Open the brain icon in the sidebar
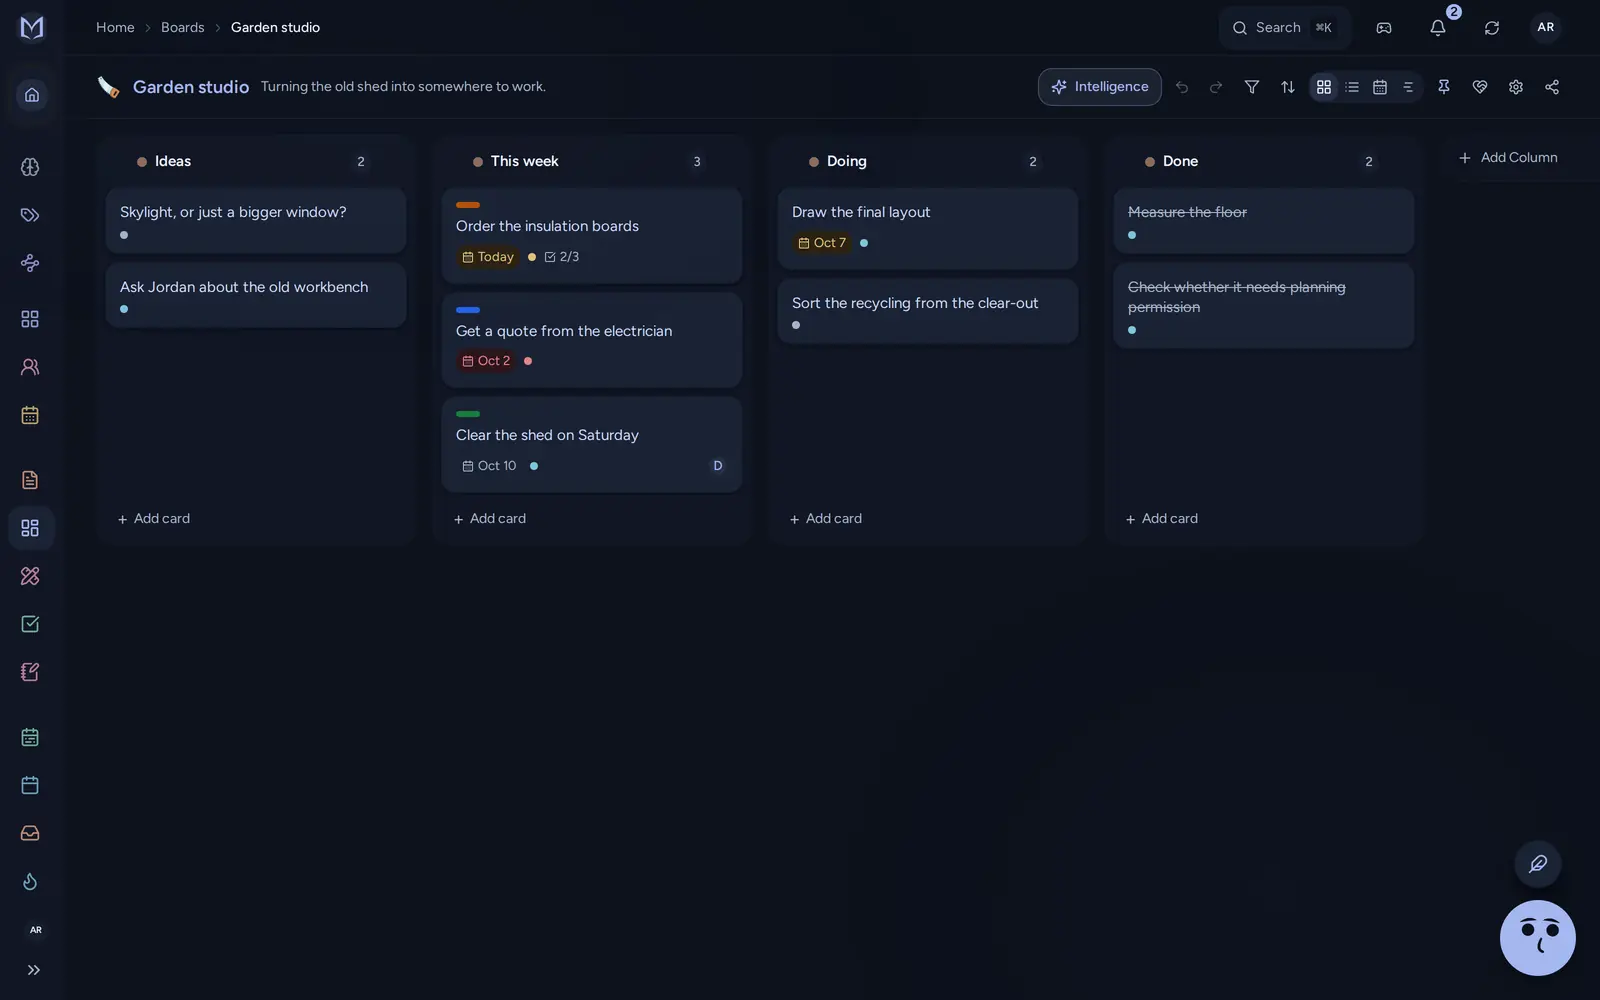 tap(30, 167)
